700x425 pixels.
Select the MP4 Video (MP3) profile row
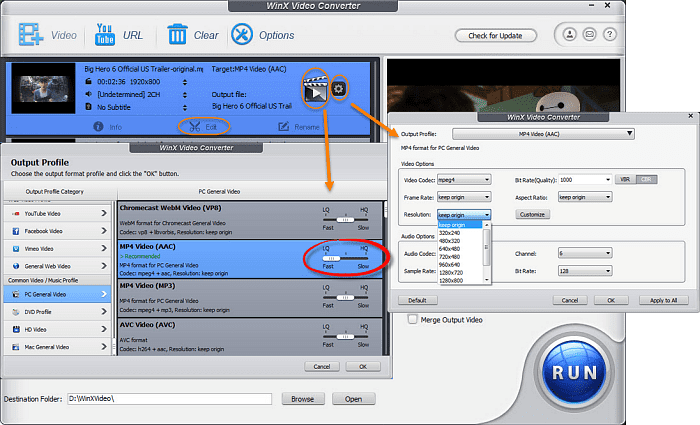tap(250, 298)
